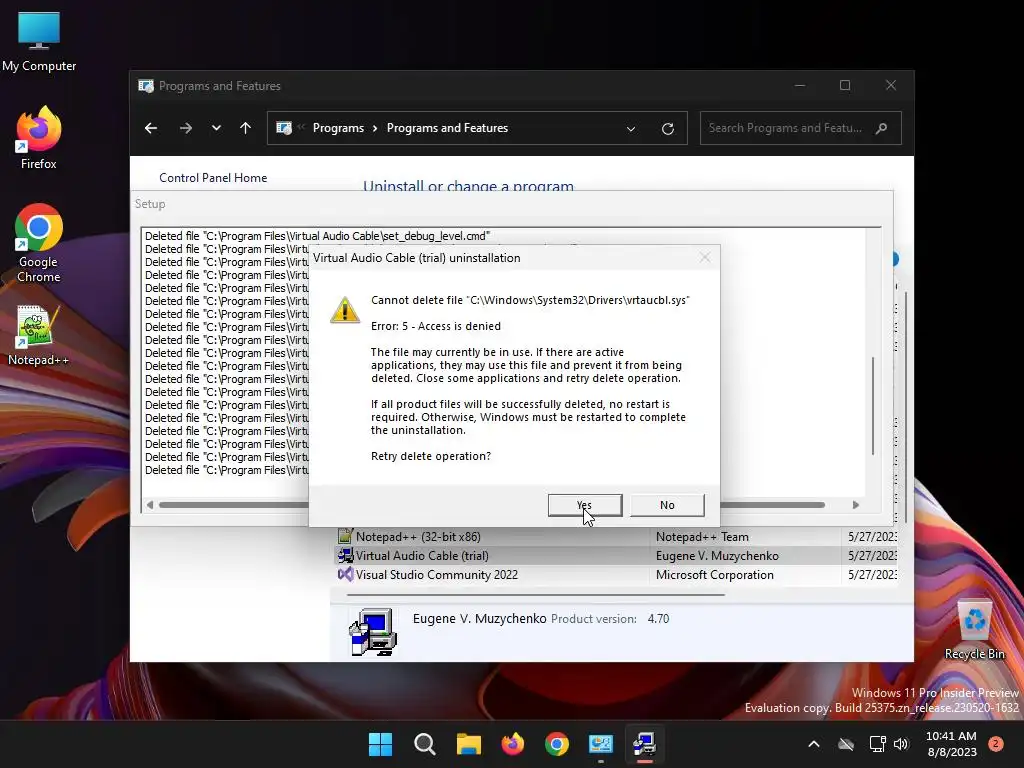Go back in Programs and Features
The image size is (1024, 768).
[x=151, y=128]
